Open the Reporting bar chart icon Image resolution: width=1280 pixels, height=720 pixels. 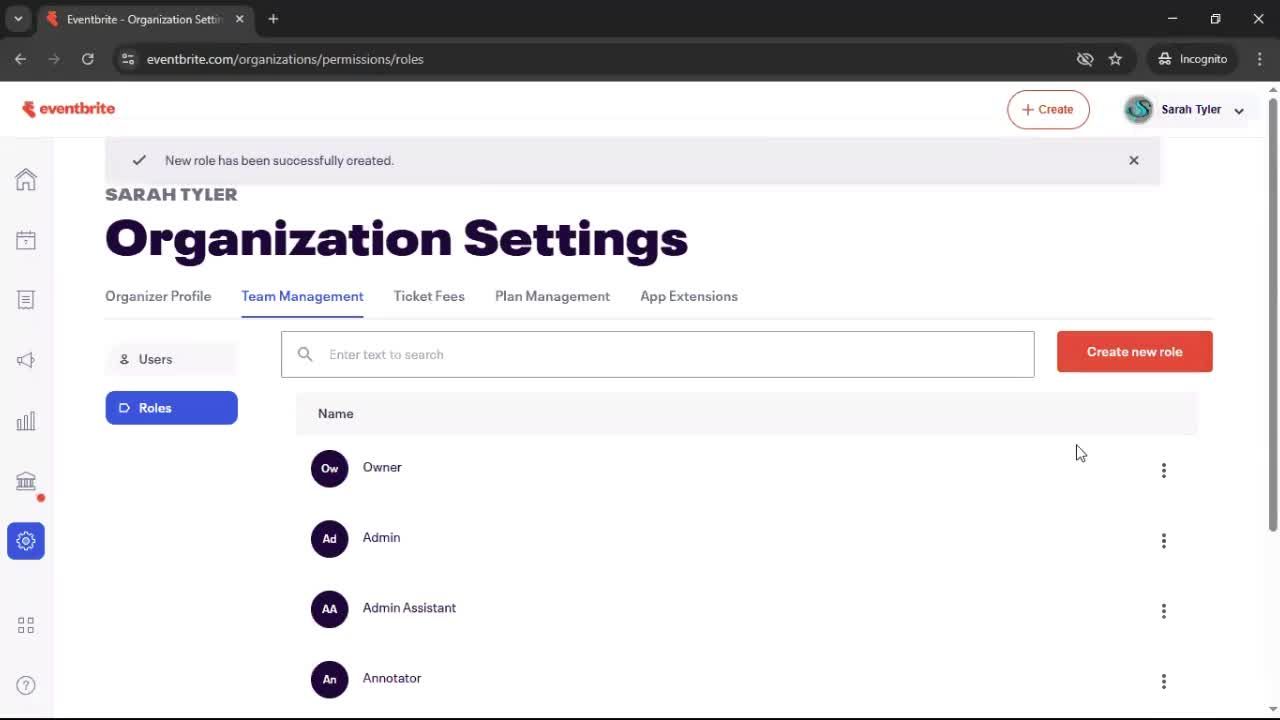coord(26,421)
